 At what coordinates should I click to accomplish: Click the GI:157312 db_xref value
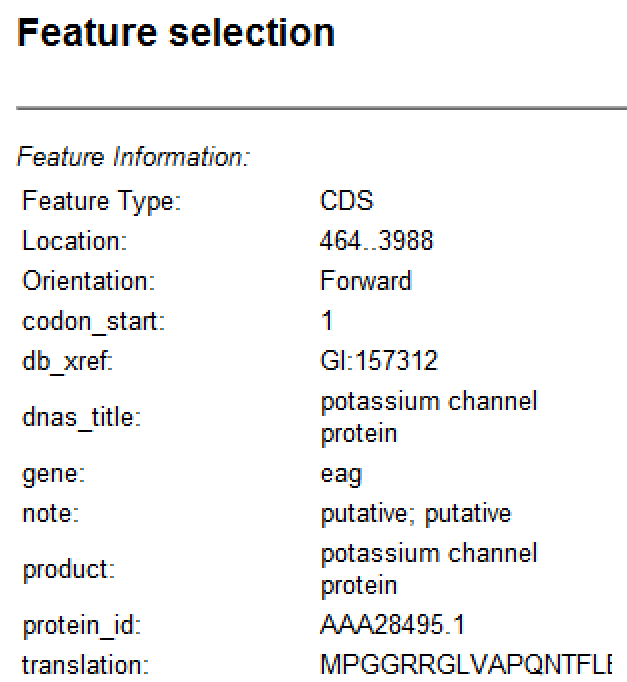coord(378,361)
